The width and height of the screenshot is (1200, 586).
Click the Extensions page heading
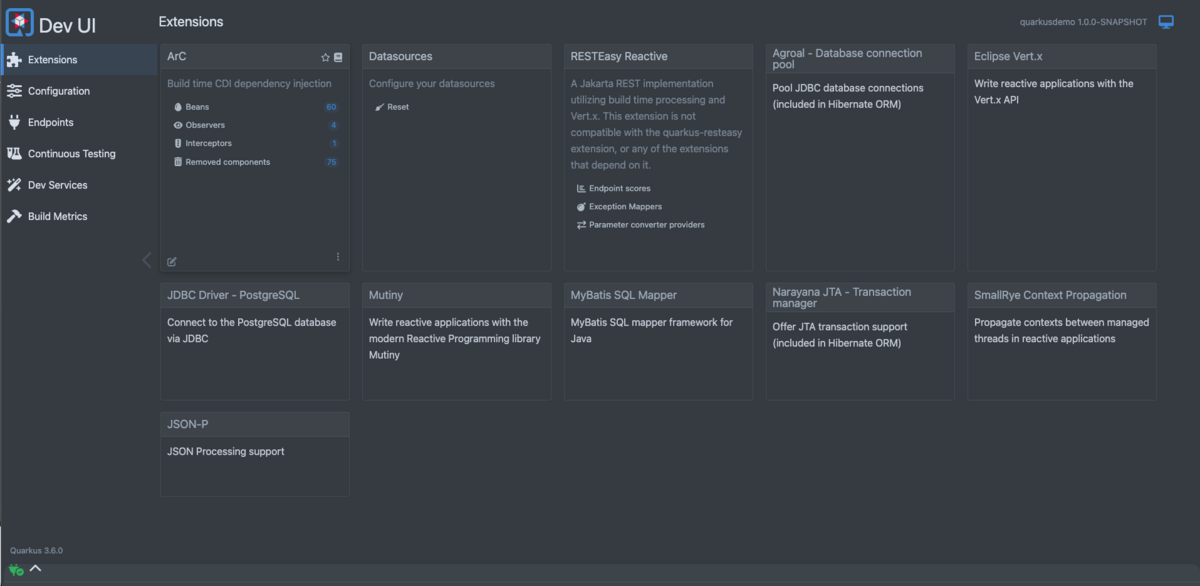pyautogui.click(x=191, y=22)
